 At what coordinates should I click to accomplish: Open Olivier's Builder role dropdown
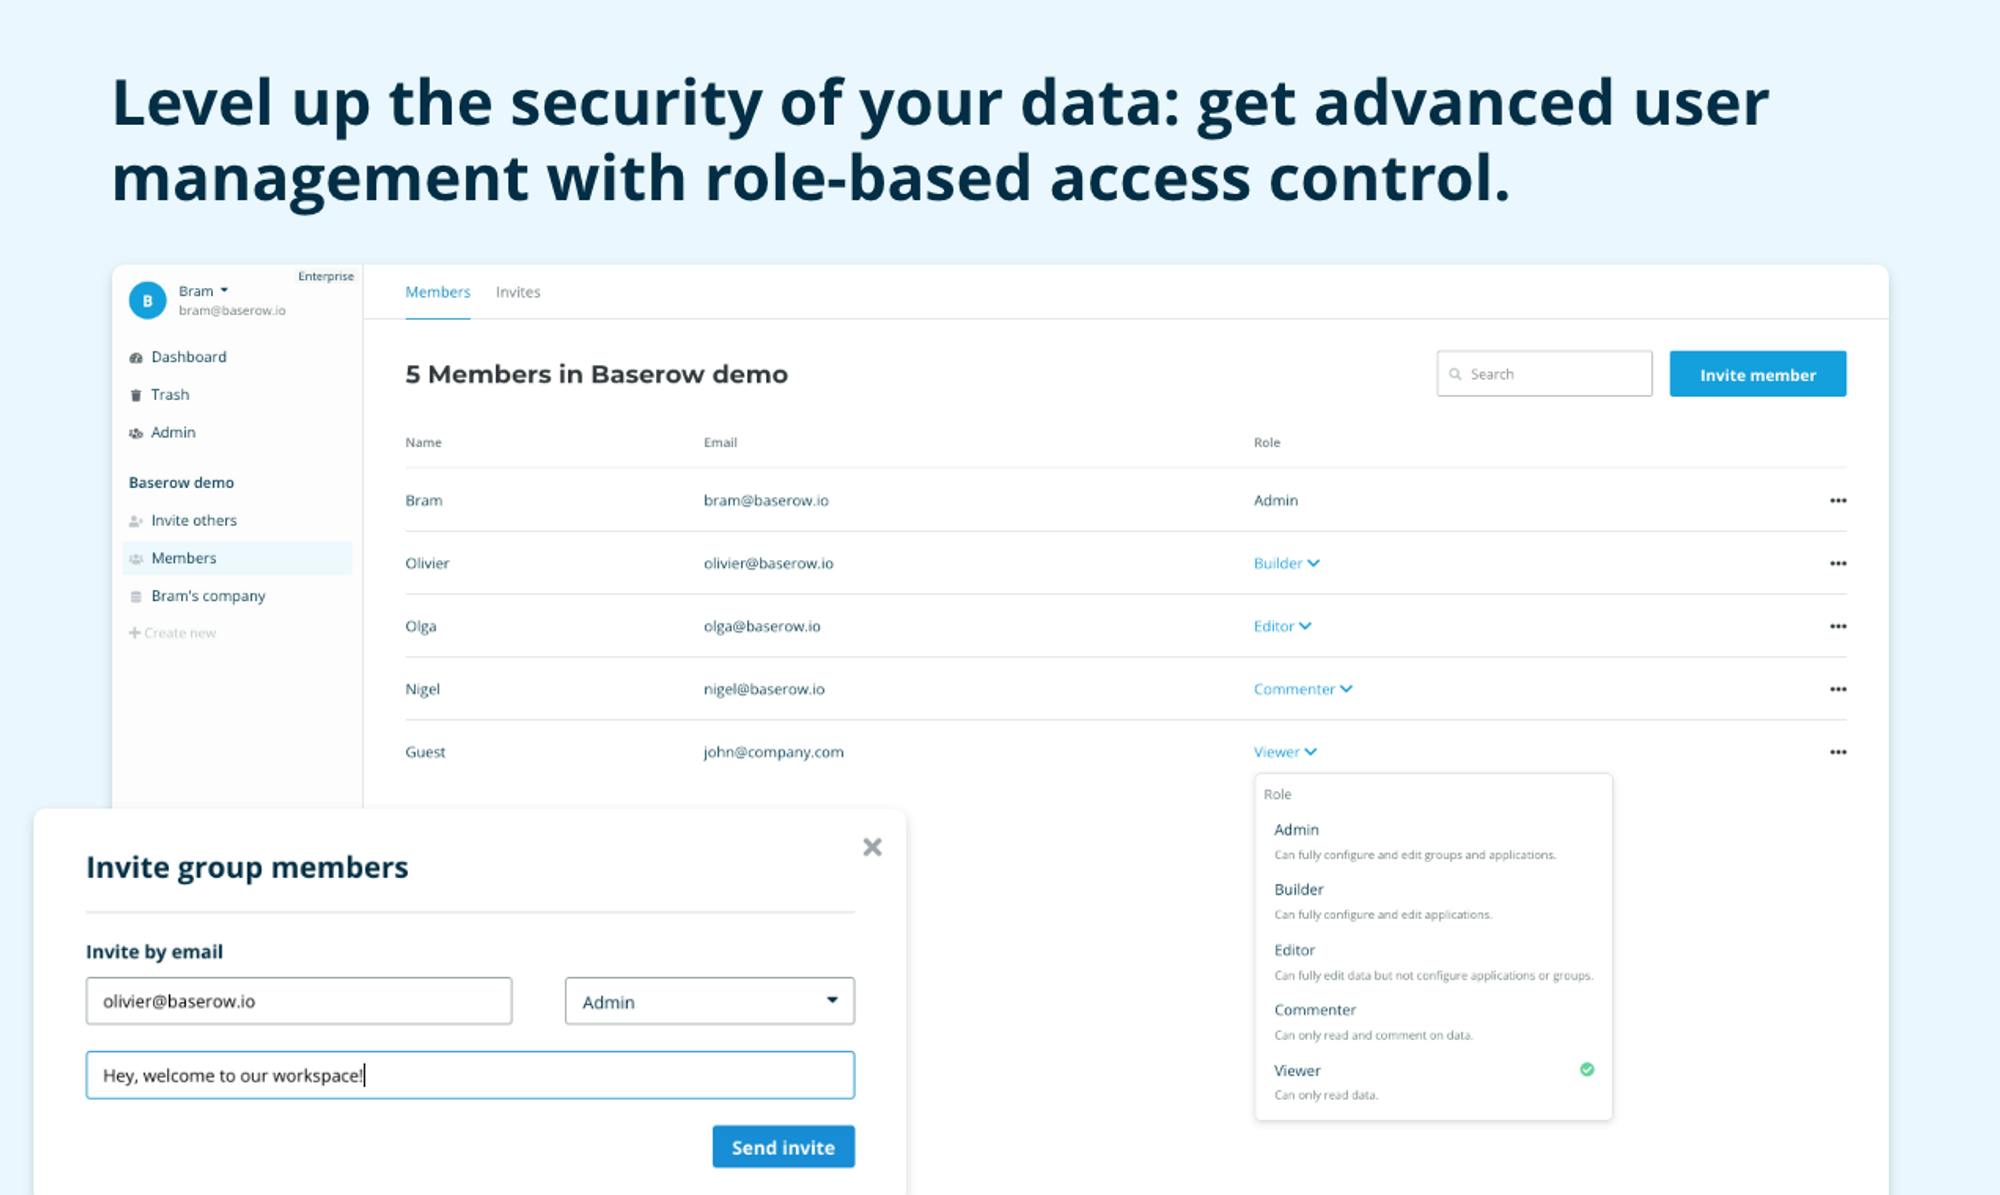coord(1287,563)
